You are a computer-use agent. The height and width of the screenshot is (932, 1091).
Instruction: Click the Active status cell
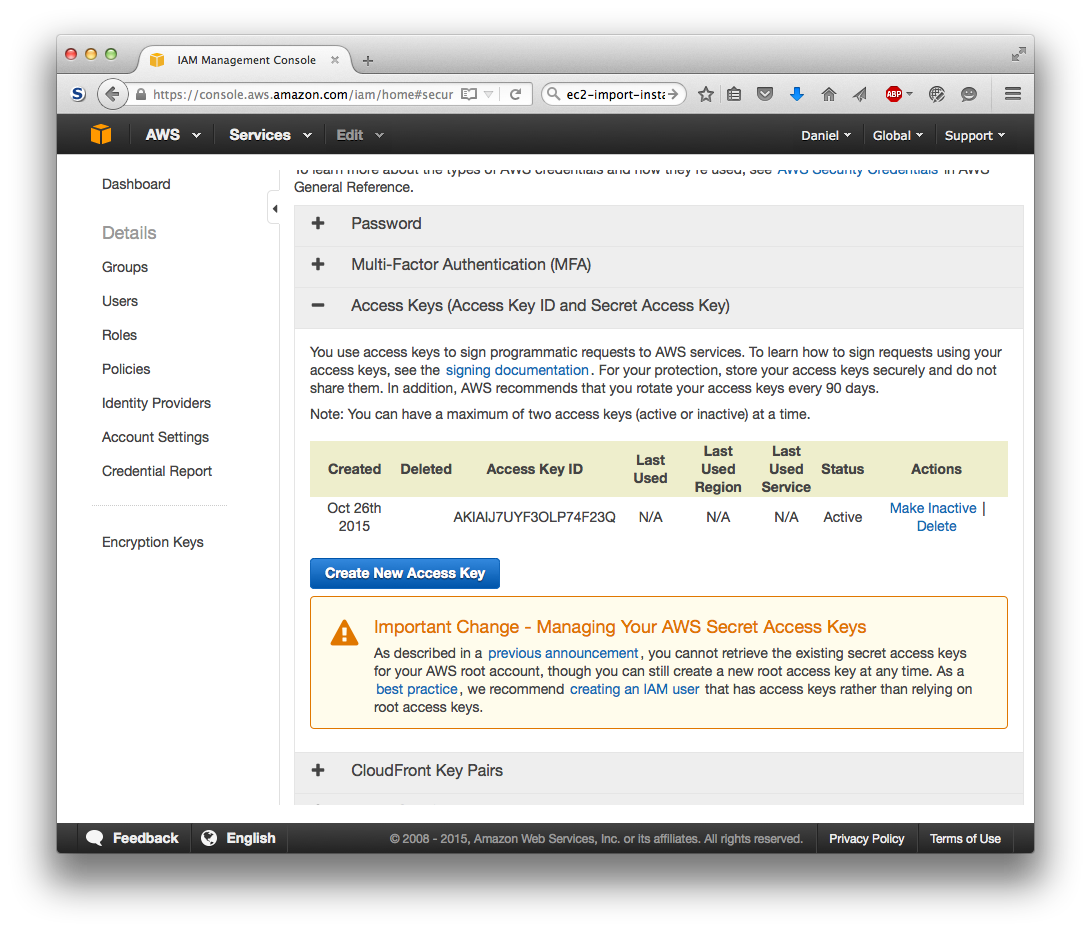(x=843, y=517)
